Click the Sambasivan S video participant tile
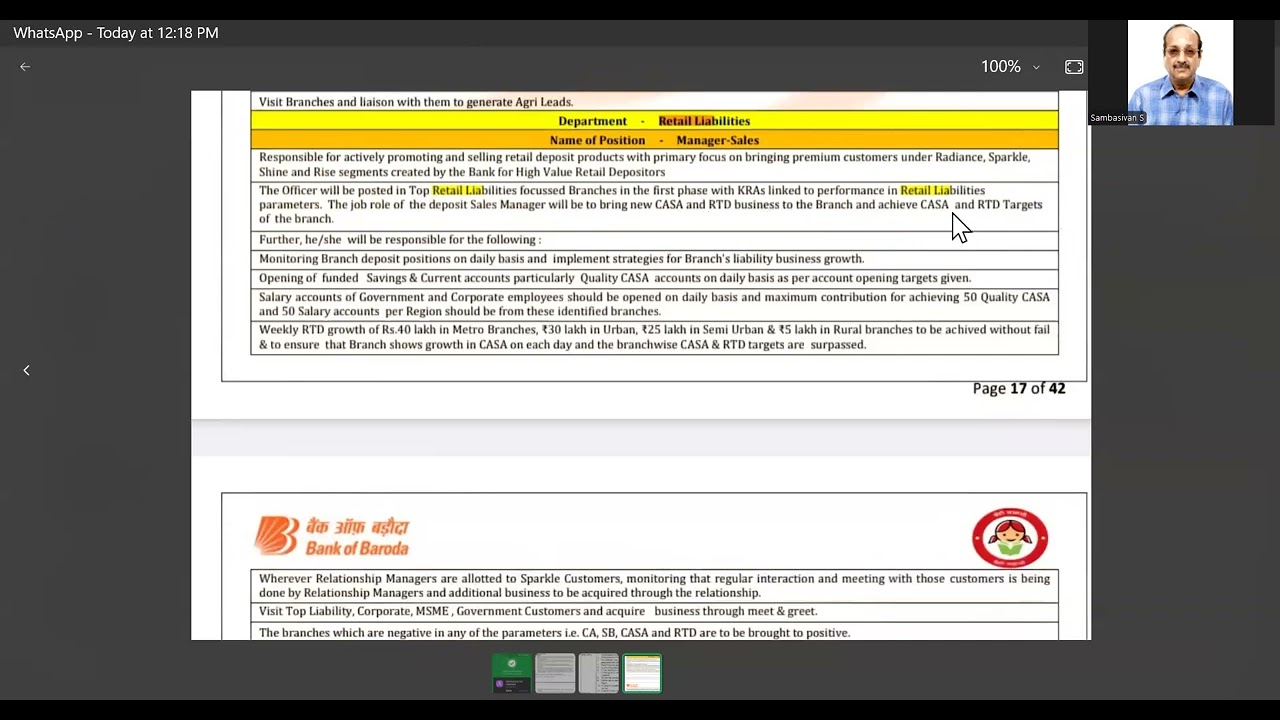Viewport: 1280px width, 720px height. (x=1180, y=72)
